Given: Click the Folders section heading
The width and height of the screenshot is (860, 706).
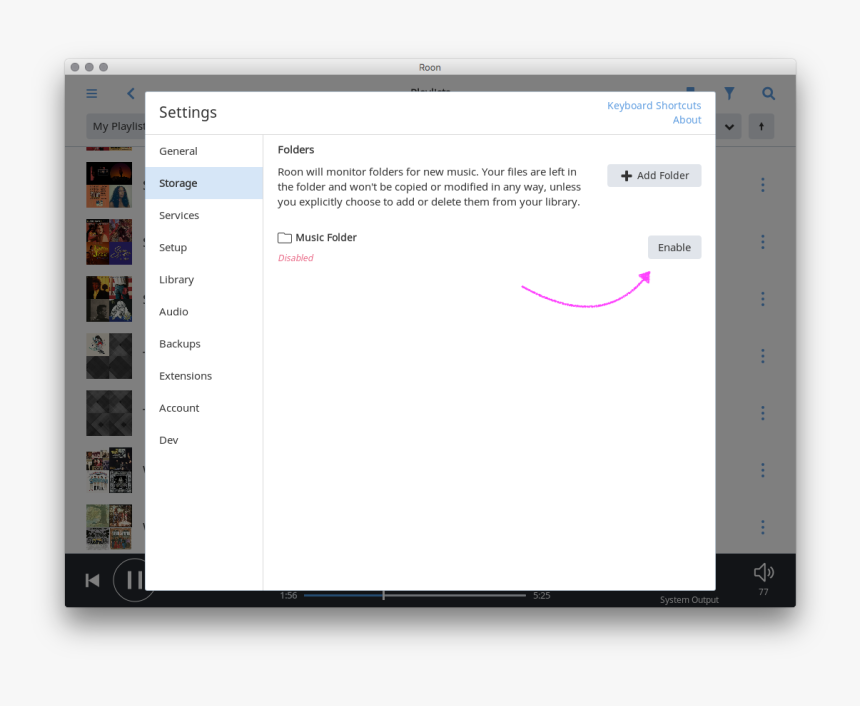Looking at the screenshot, I should 296,150.
